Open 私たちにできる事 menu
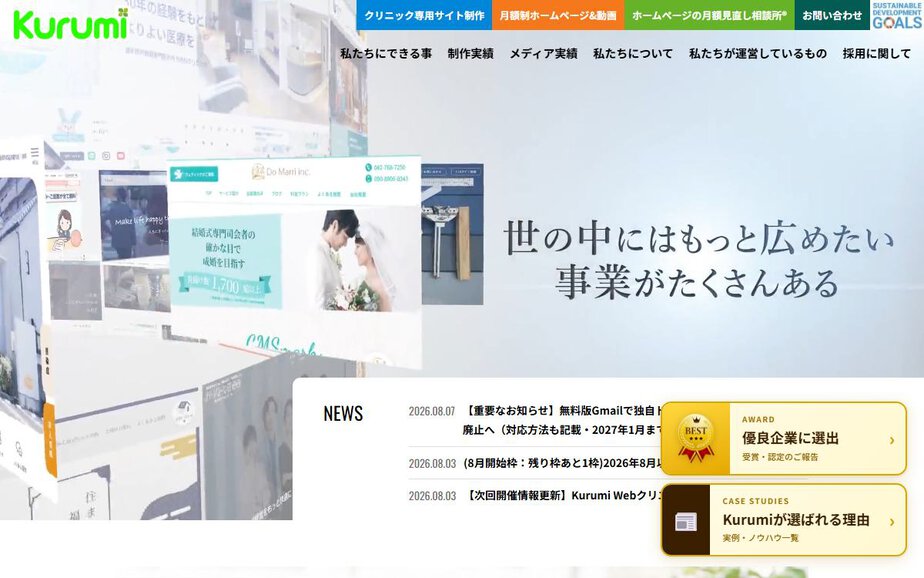Viewport: 924px width, 578px height. pos(386,54)
